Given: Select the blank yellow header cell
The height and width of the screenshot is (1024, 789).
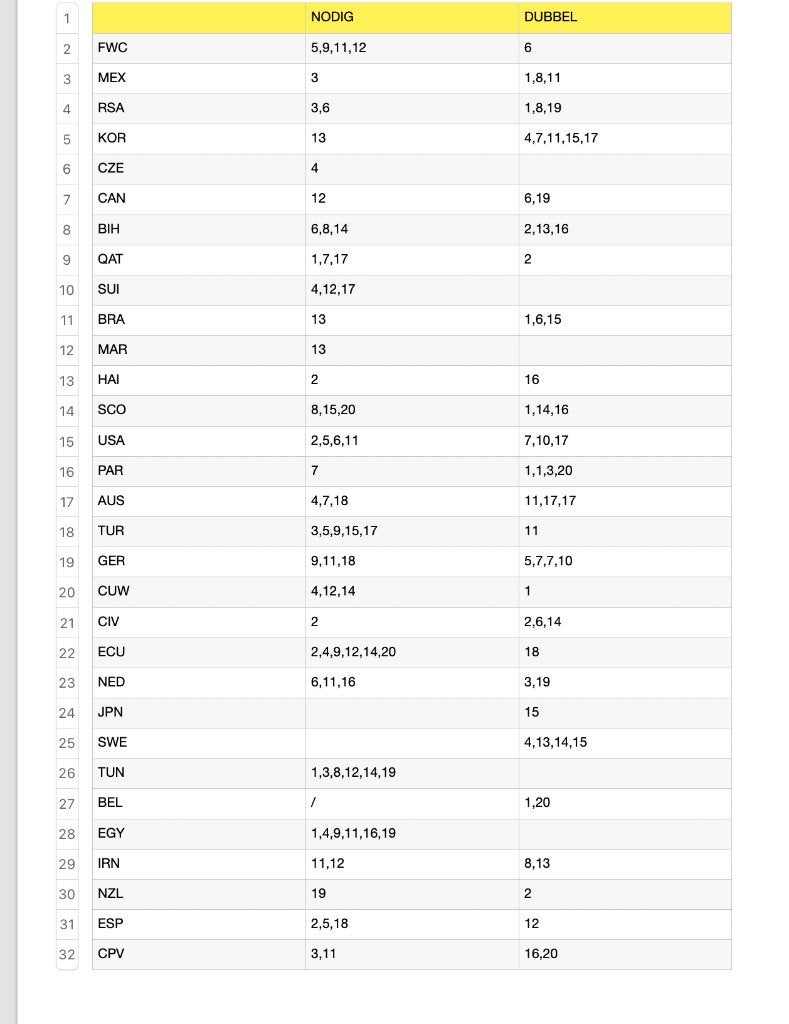Looking at the screenshot, I should click(199, 18).
